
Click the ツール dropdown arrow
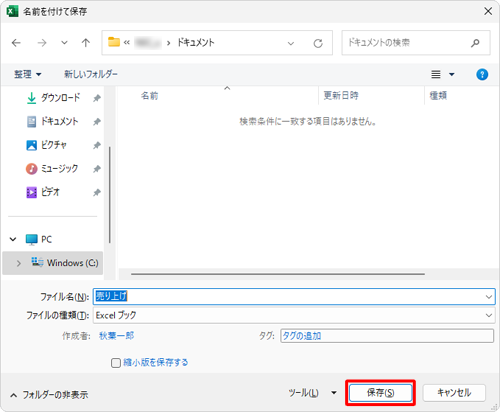coord(334,393)
